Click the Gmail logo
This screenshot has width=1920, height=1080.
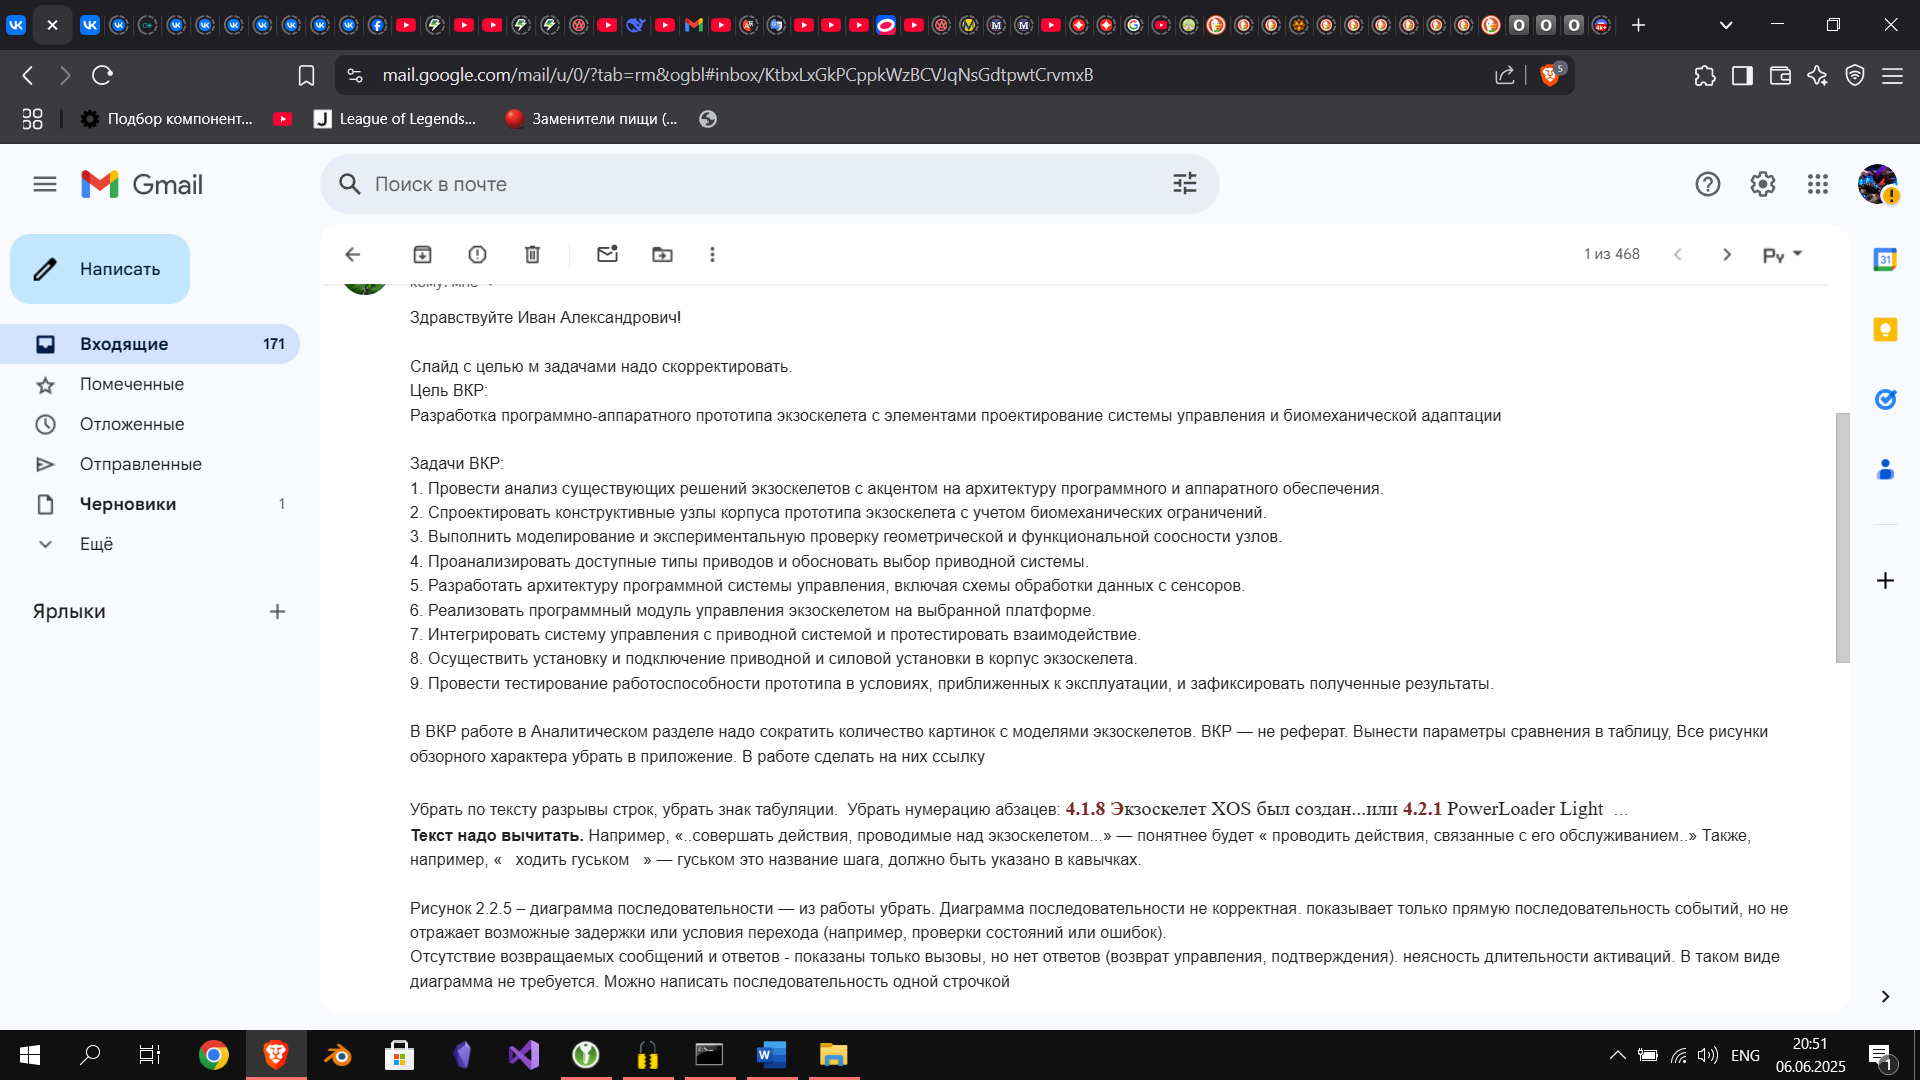142,184
